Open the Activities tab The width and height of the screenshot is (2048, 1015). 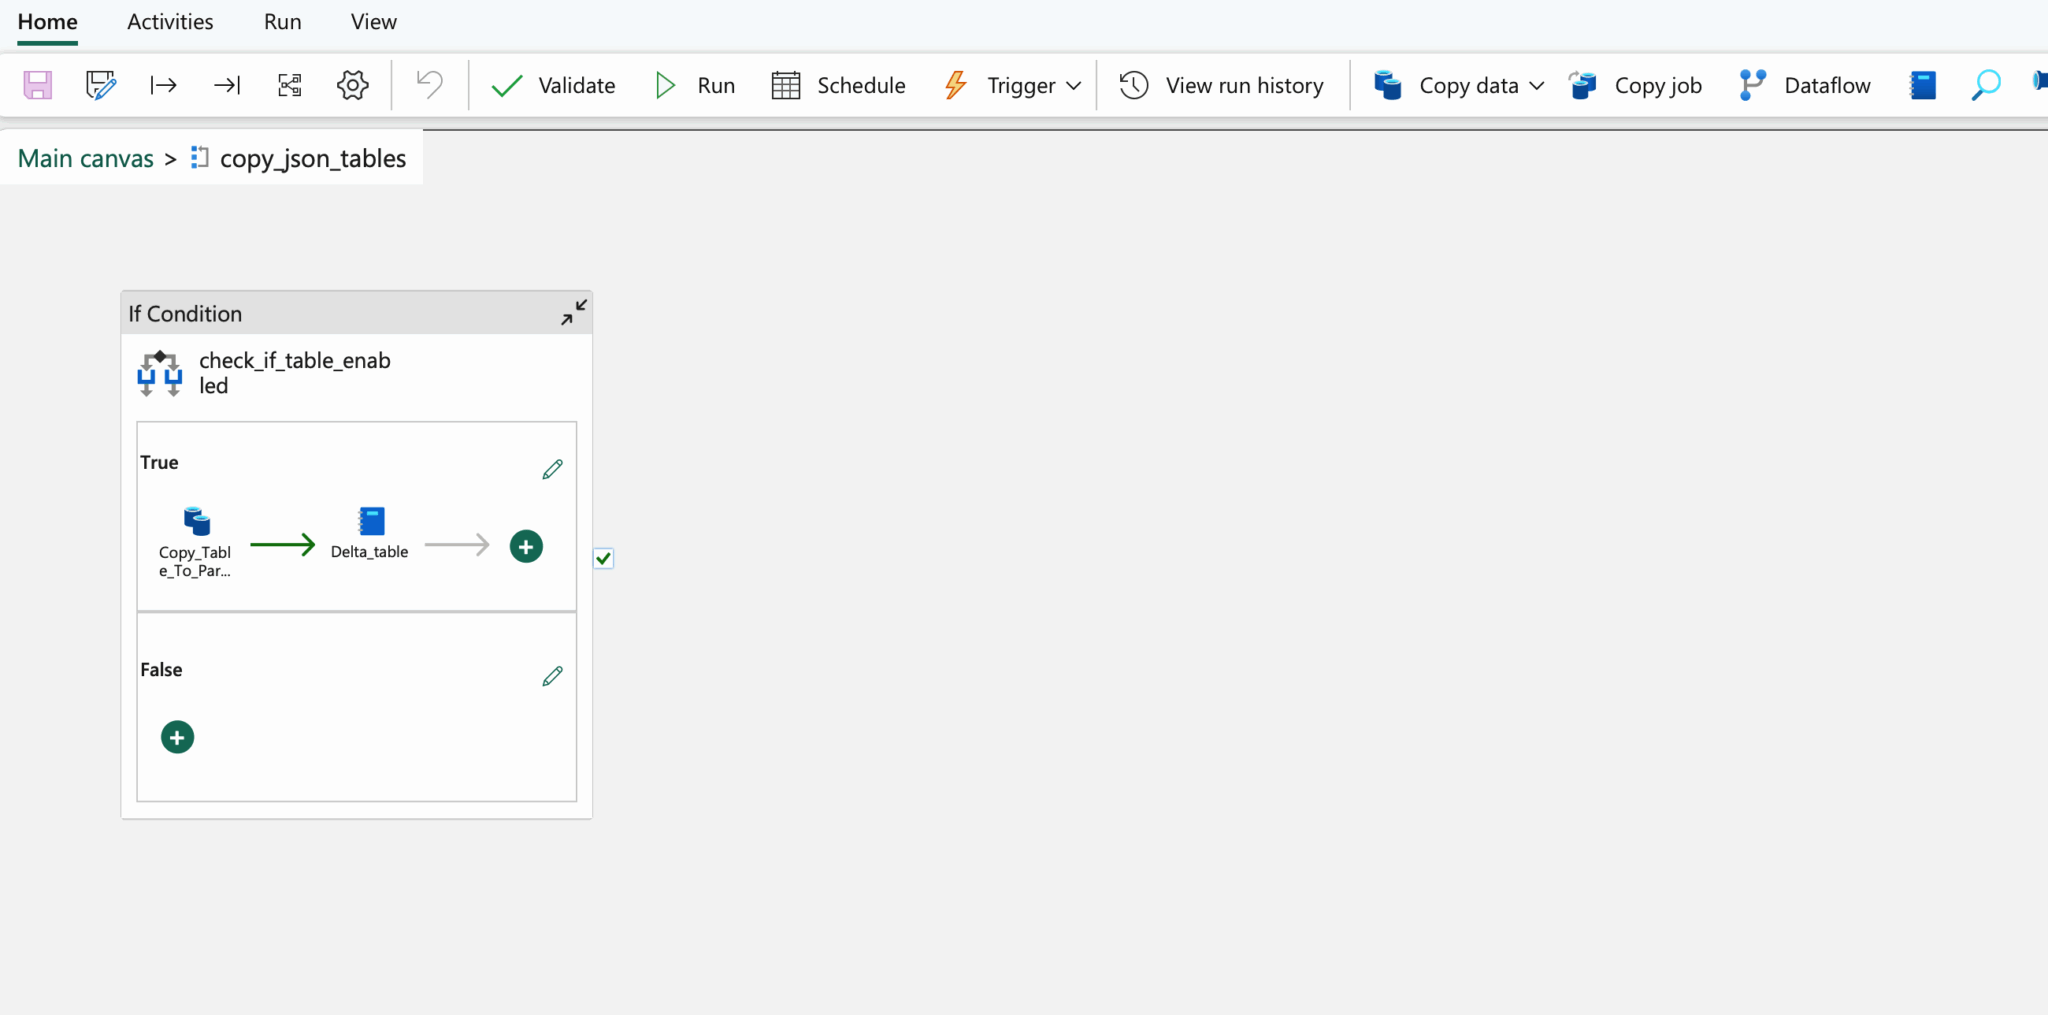170,22
